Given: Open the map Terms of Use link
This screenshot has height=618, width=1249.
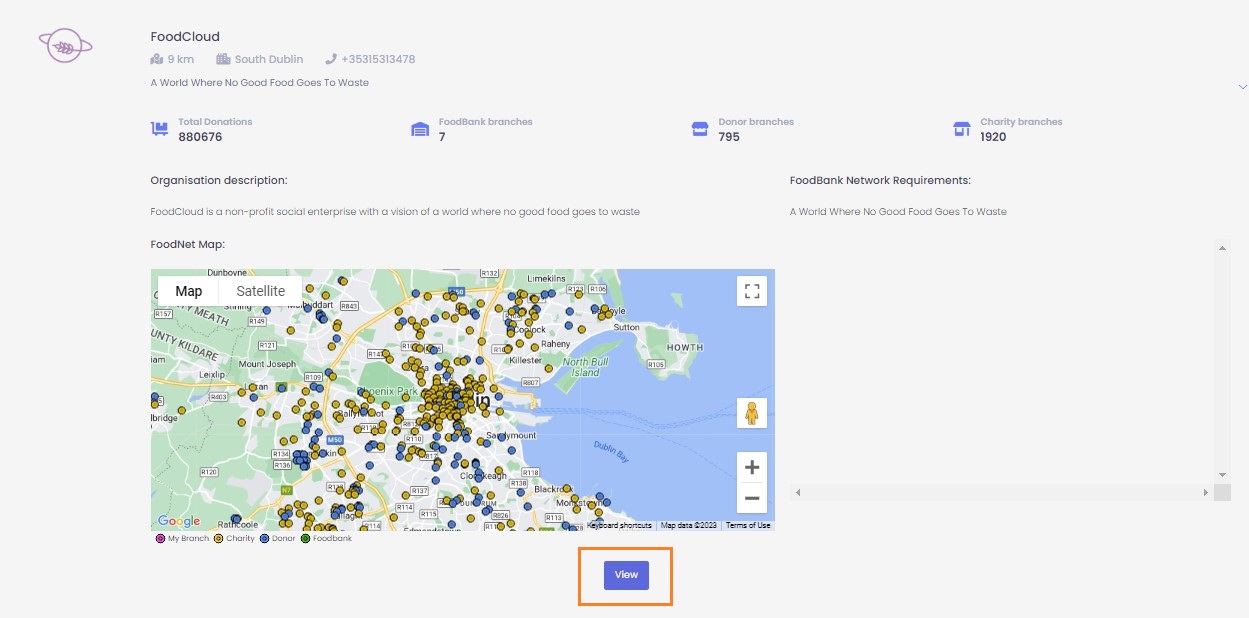Looking at the screenshot, I should click(748, 525).
